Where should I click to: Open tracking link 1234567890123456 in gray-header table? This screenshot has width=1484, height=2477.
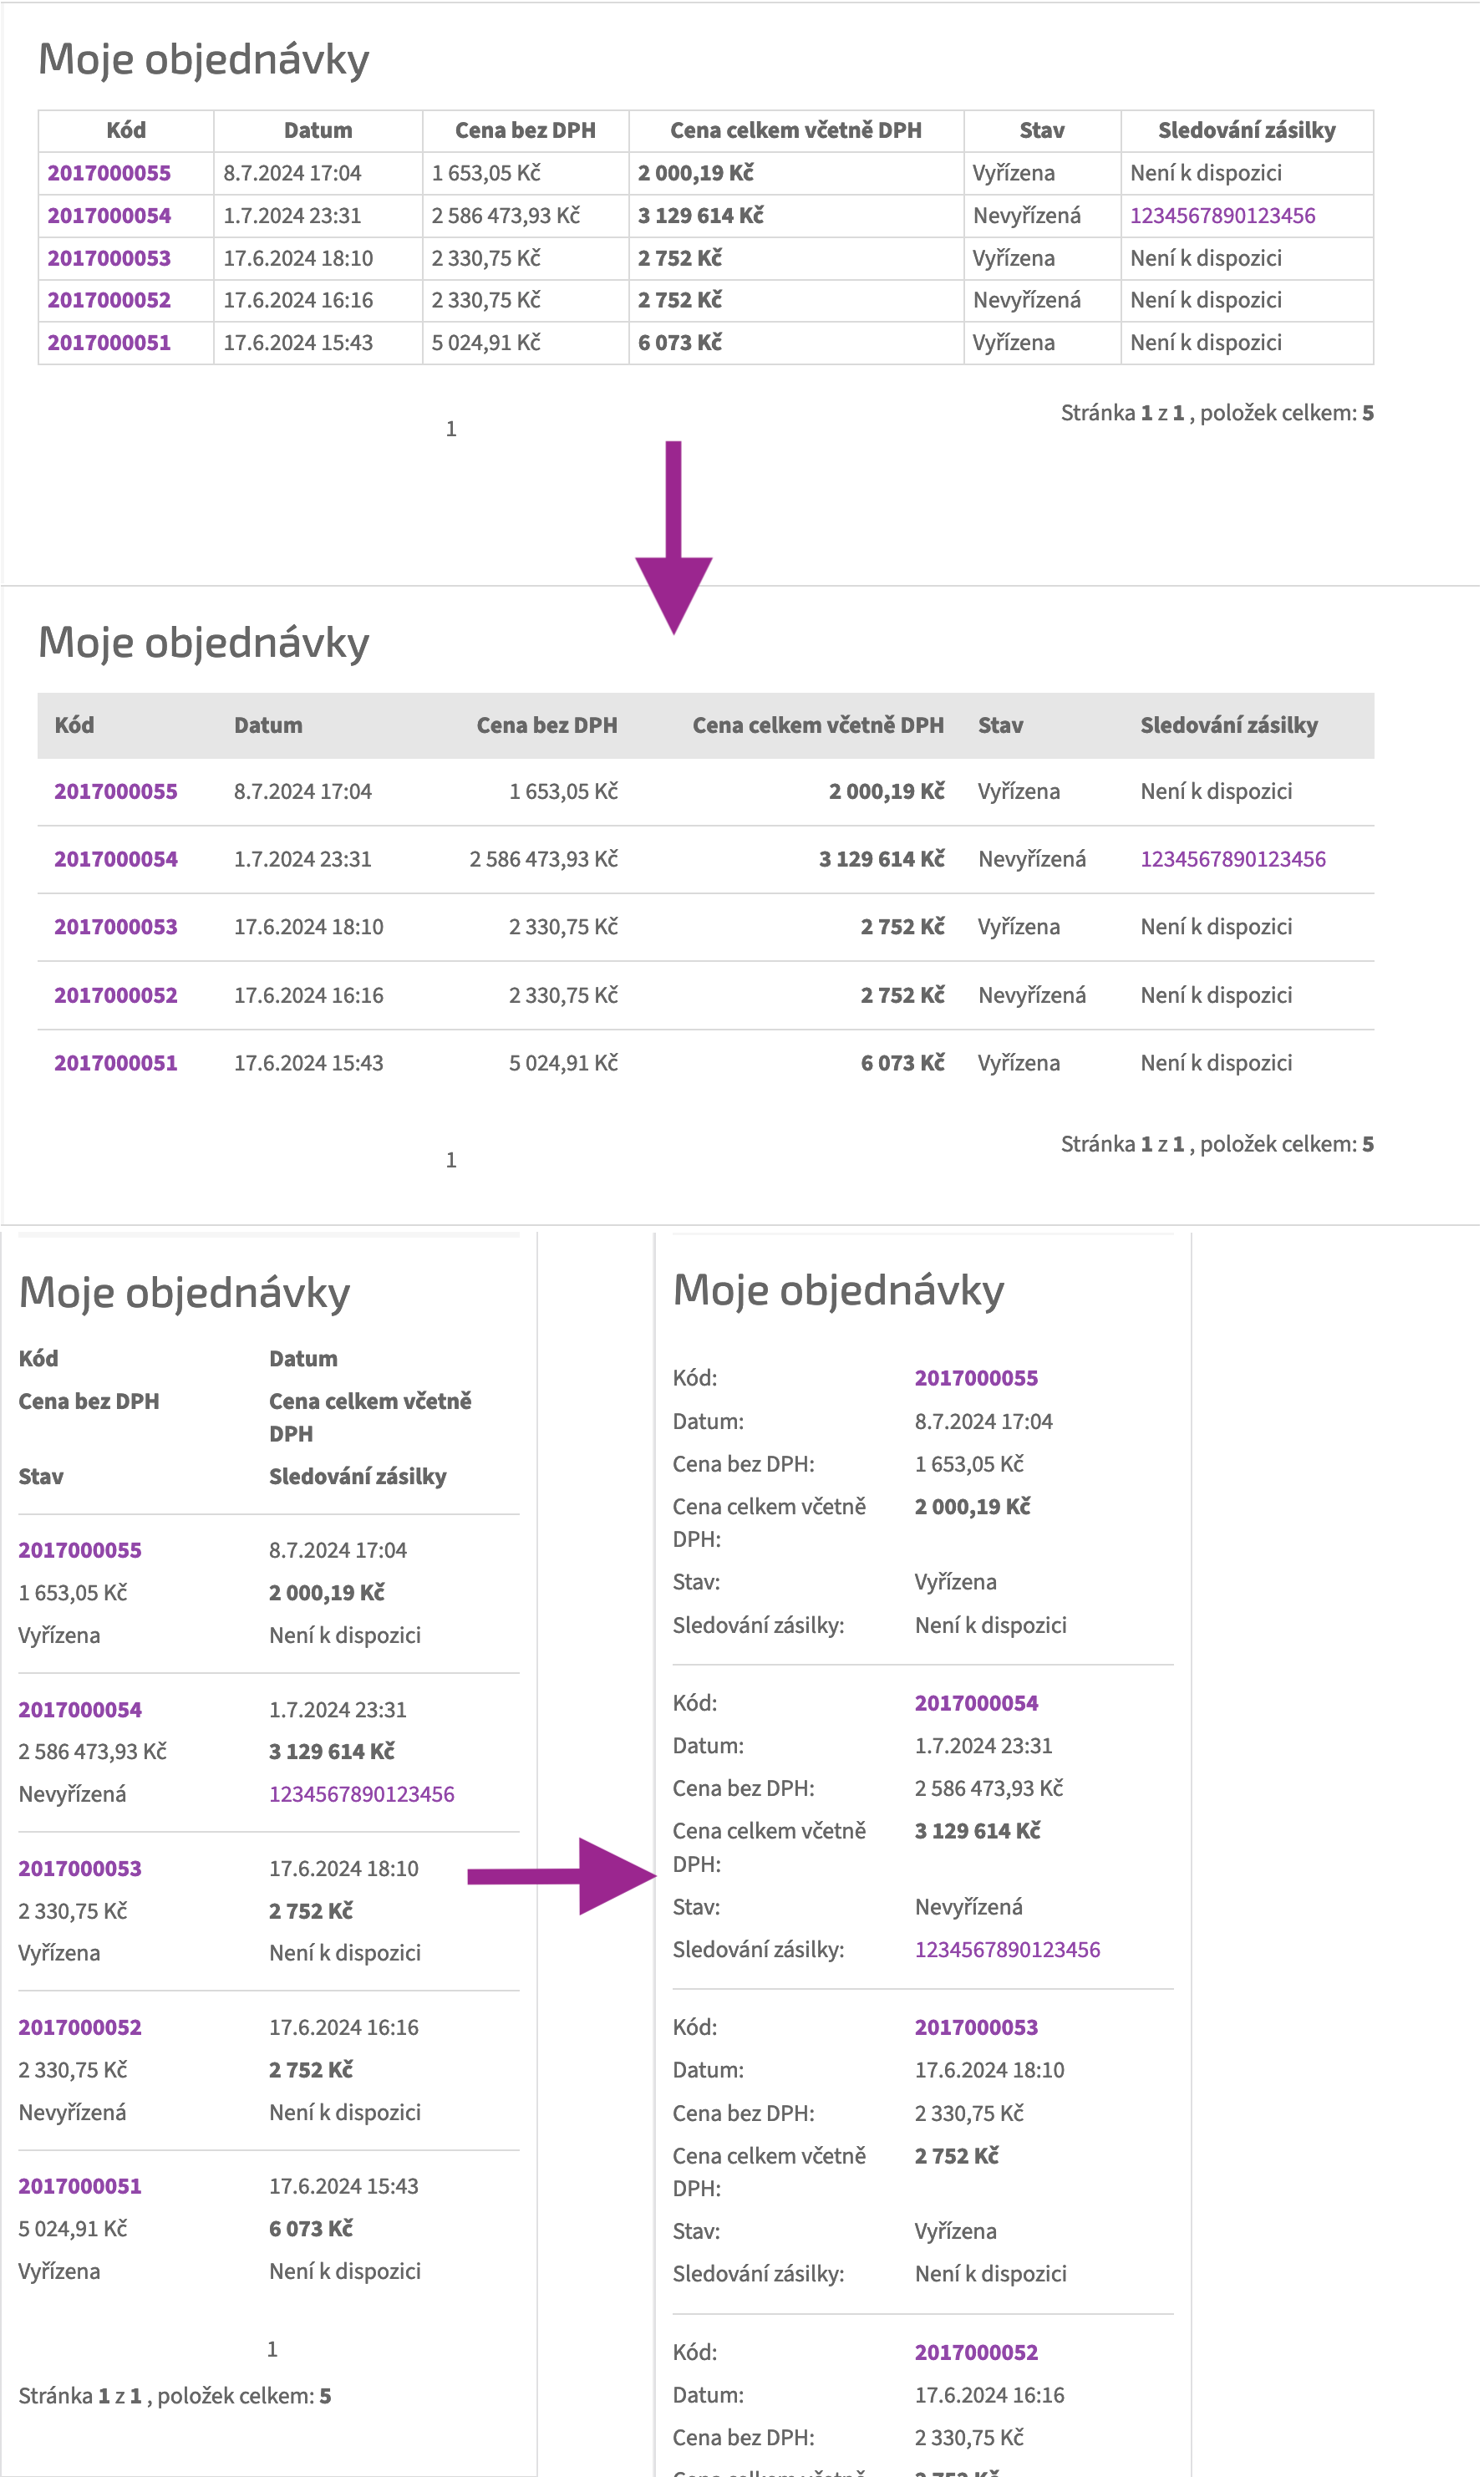pos(1232,859)
